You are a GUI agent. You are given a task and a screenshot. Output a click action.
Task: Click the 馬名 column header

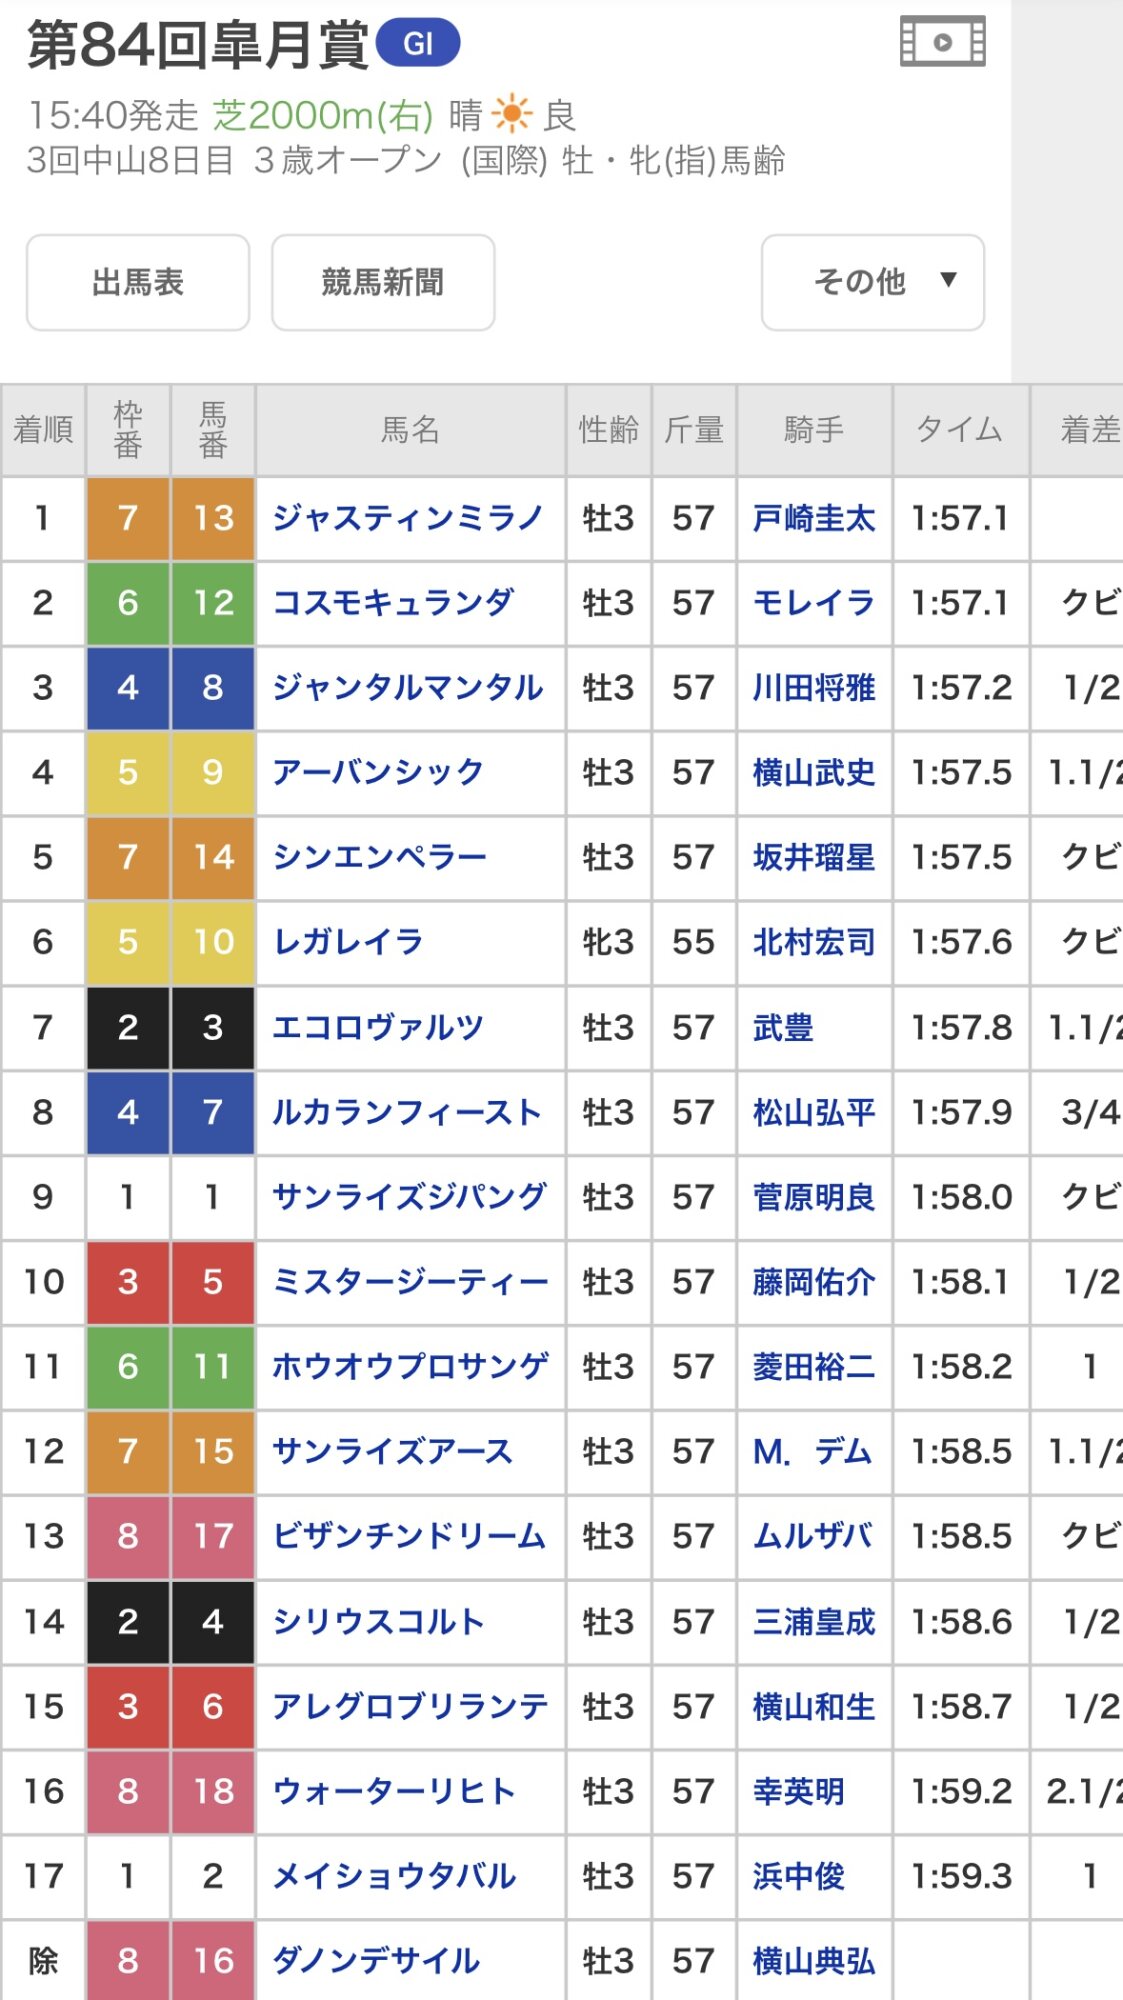tap(410, 430)
